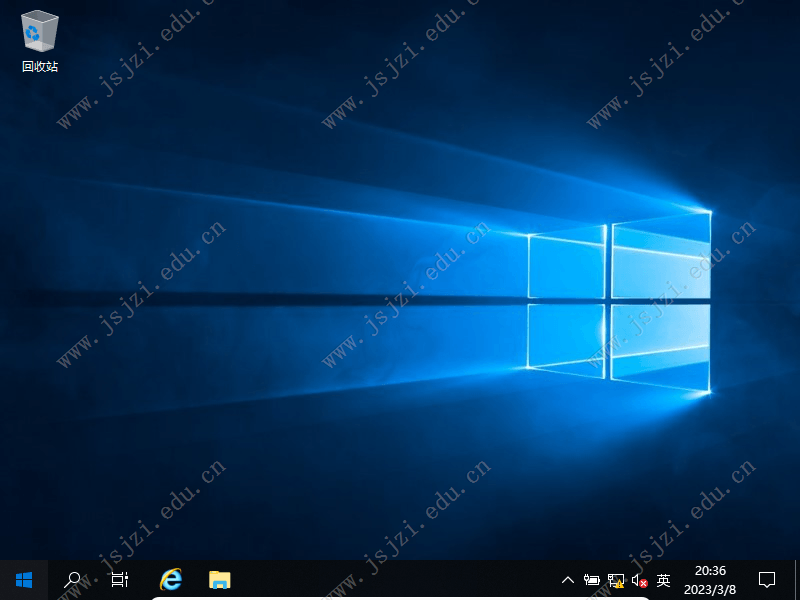Screen dimensions: 800x600
Task: Open network status tray icon
Action: click(x=616, y=580)
